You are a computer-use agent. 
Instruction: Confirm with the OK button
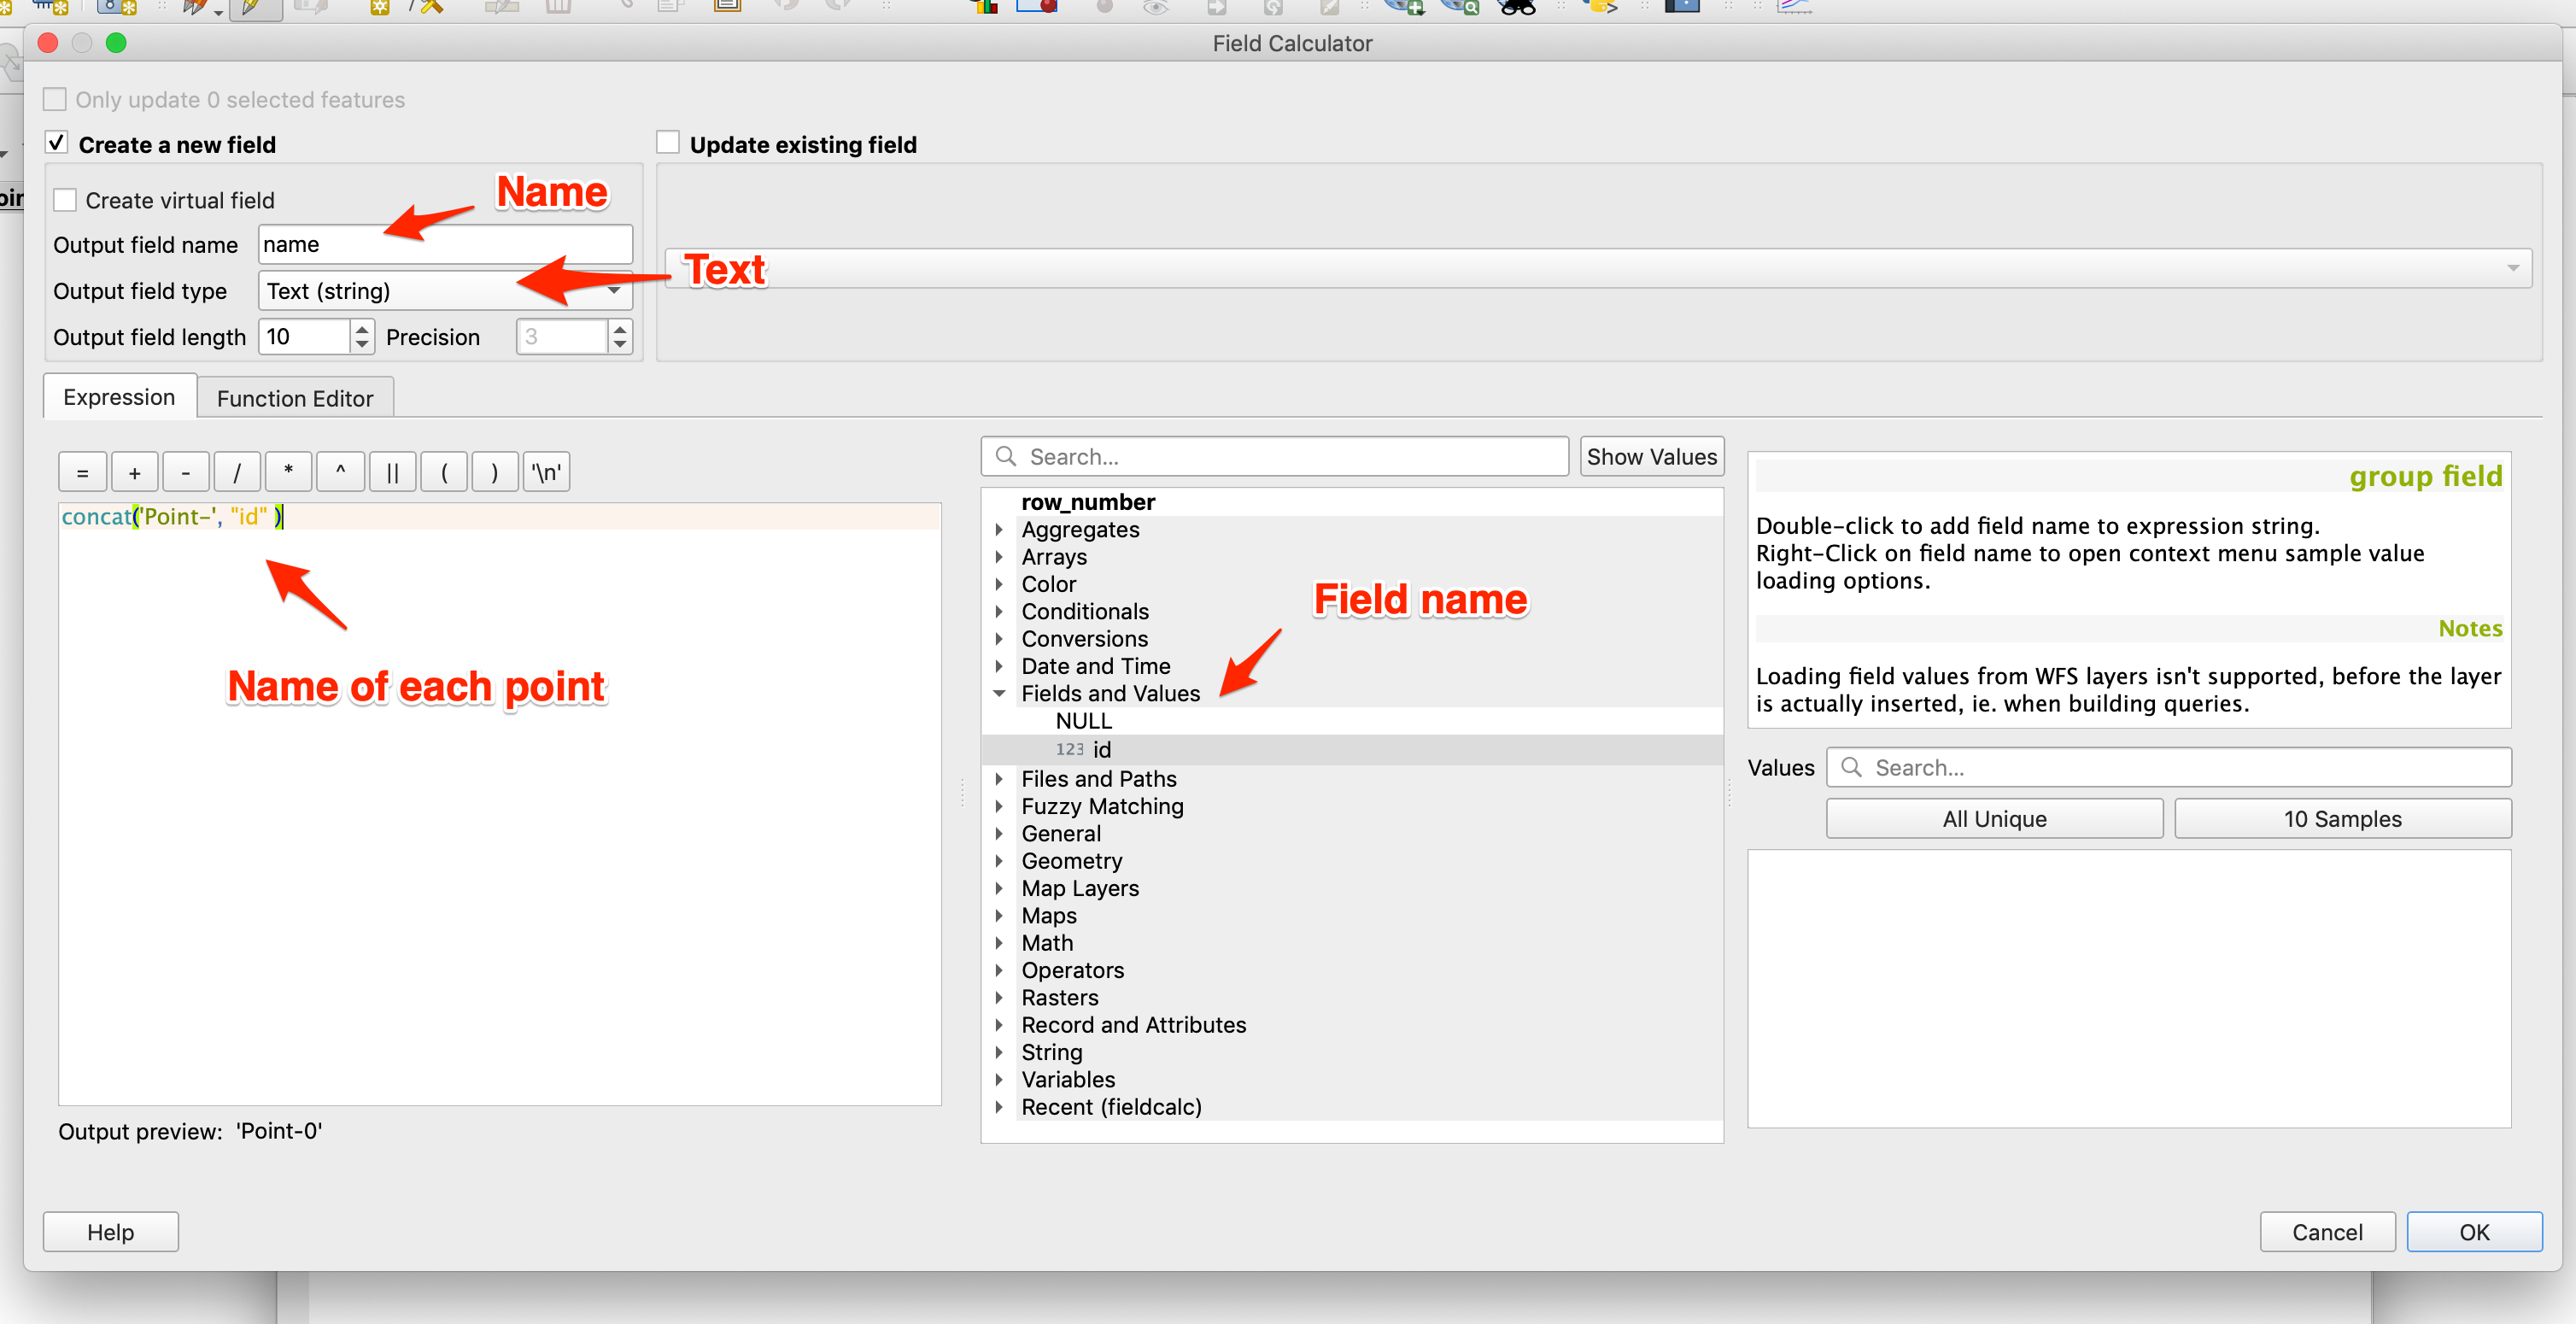pyautogui.click(x=2474, y=1232)
